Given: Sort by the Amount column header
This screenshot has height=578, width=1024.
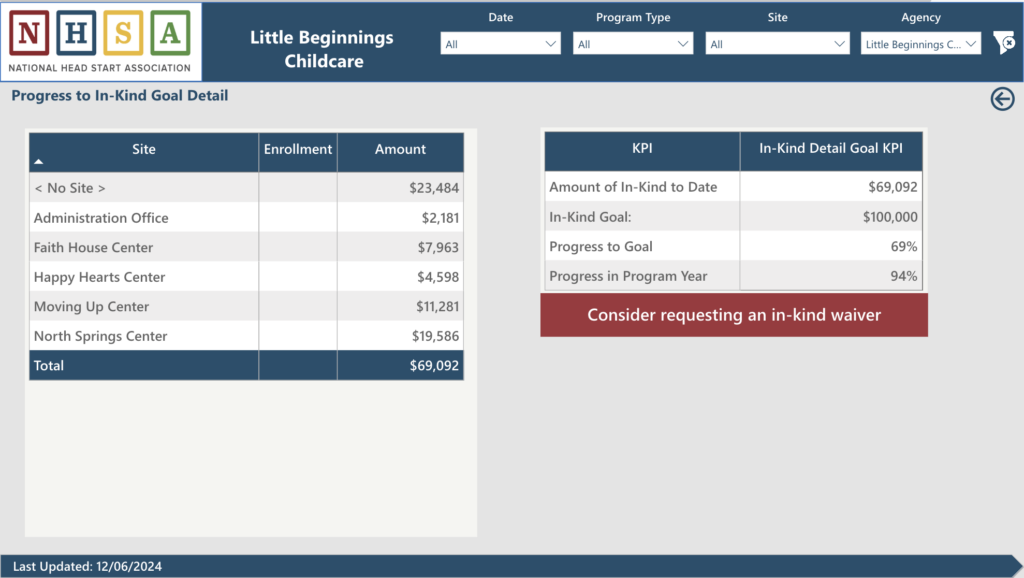Looking at the screenshot, I should click(400, 150).
